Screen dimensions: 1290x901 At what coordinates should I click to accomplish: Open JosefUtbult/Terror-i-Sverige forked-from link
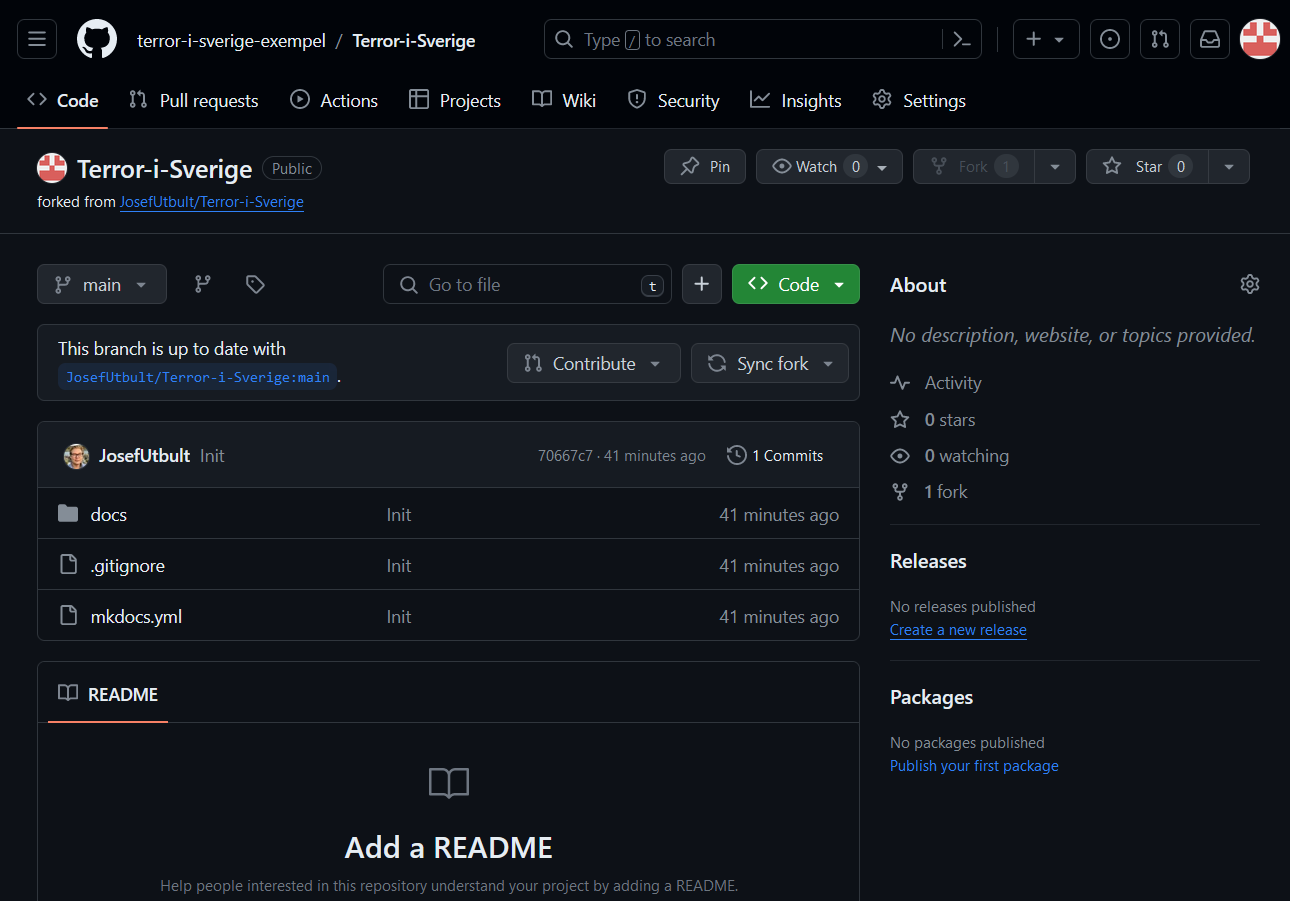[x=212, y=201]
